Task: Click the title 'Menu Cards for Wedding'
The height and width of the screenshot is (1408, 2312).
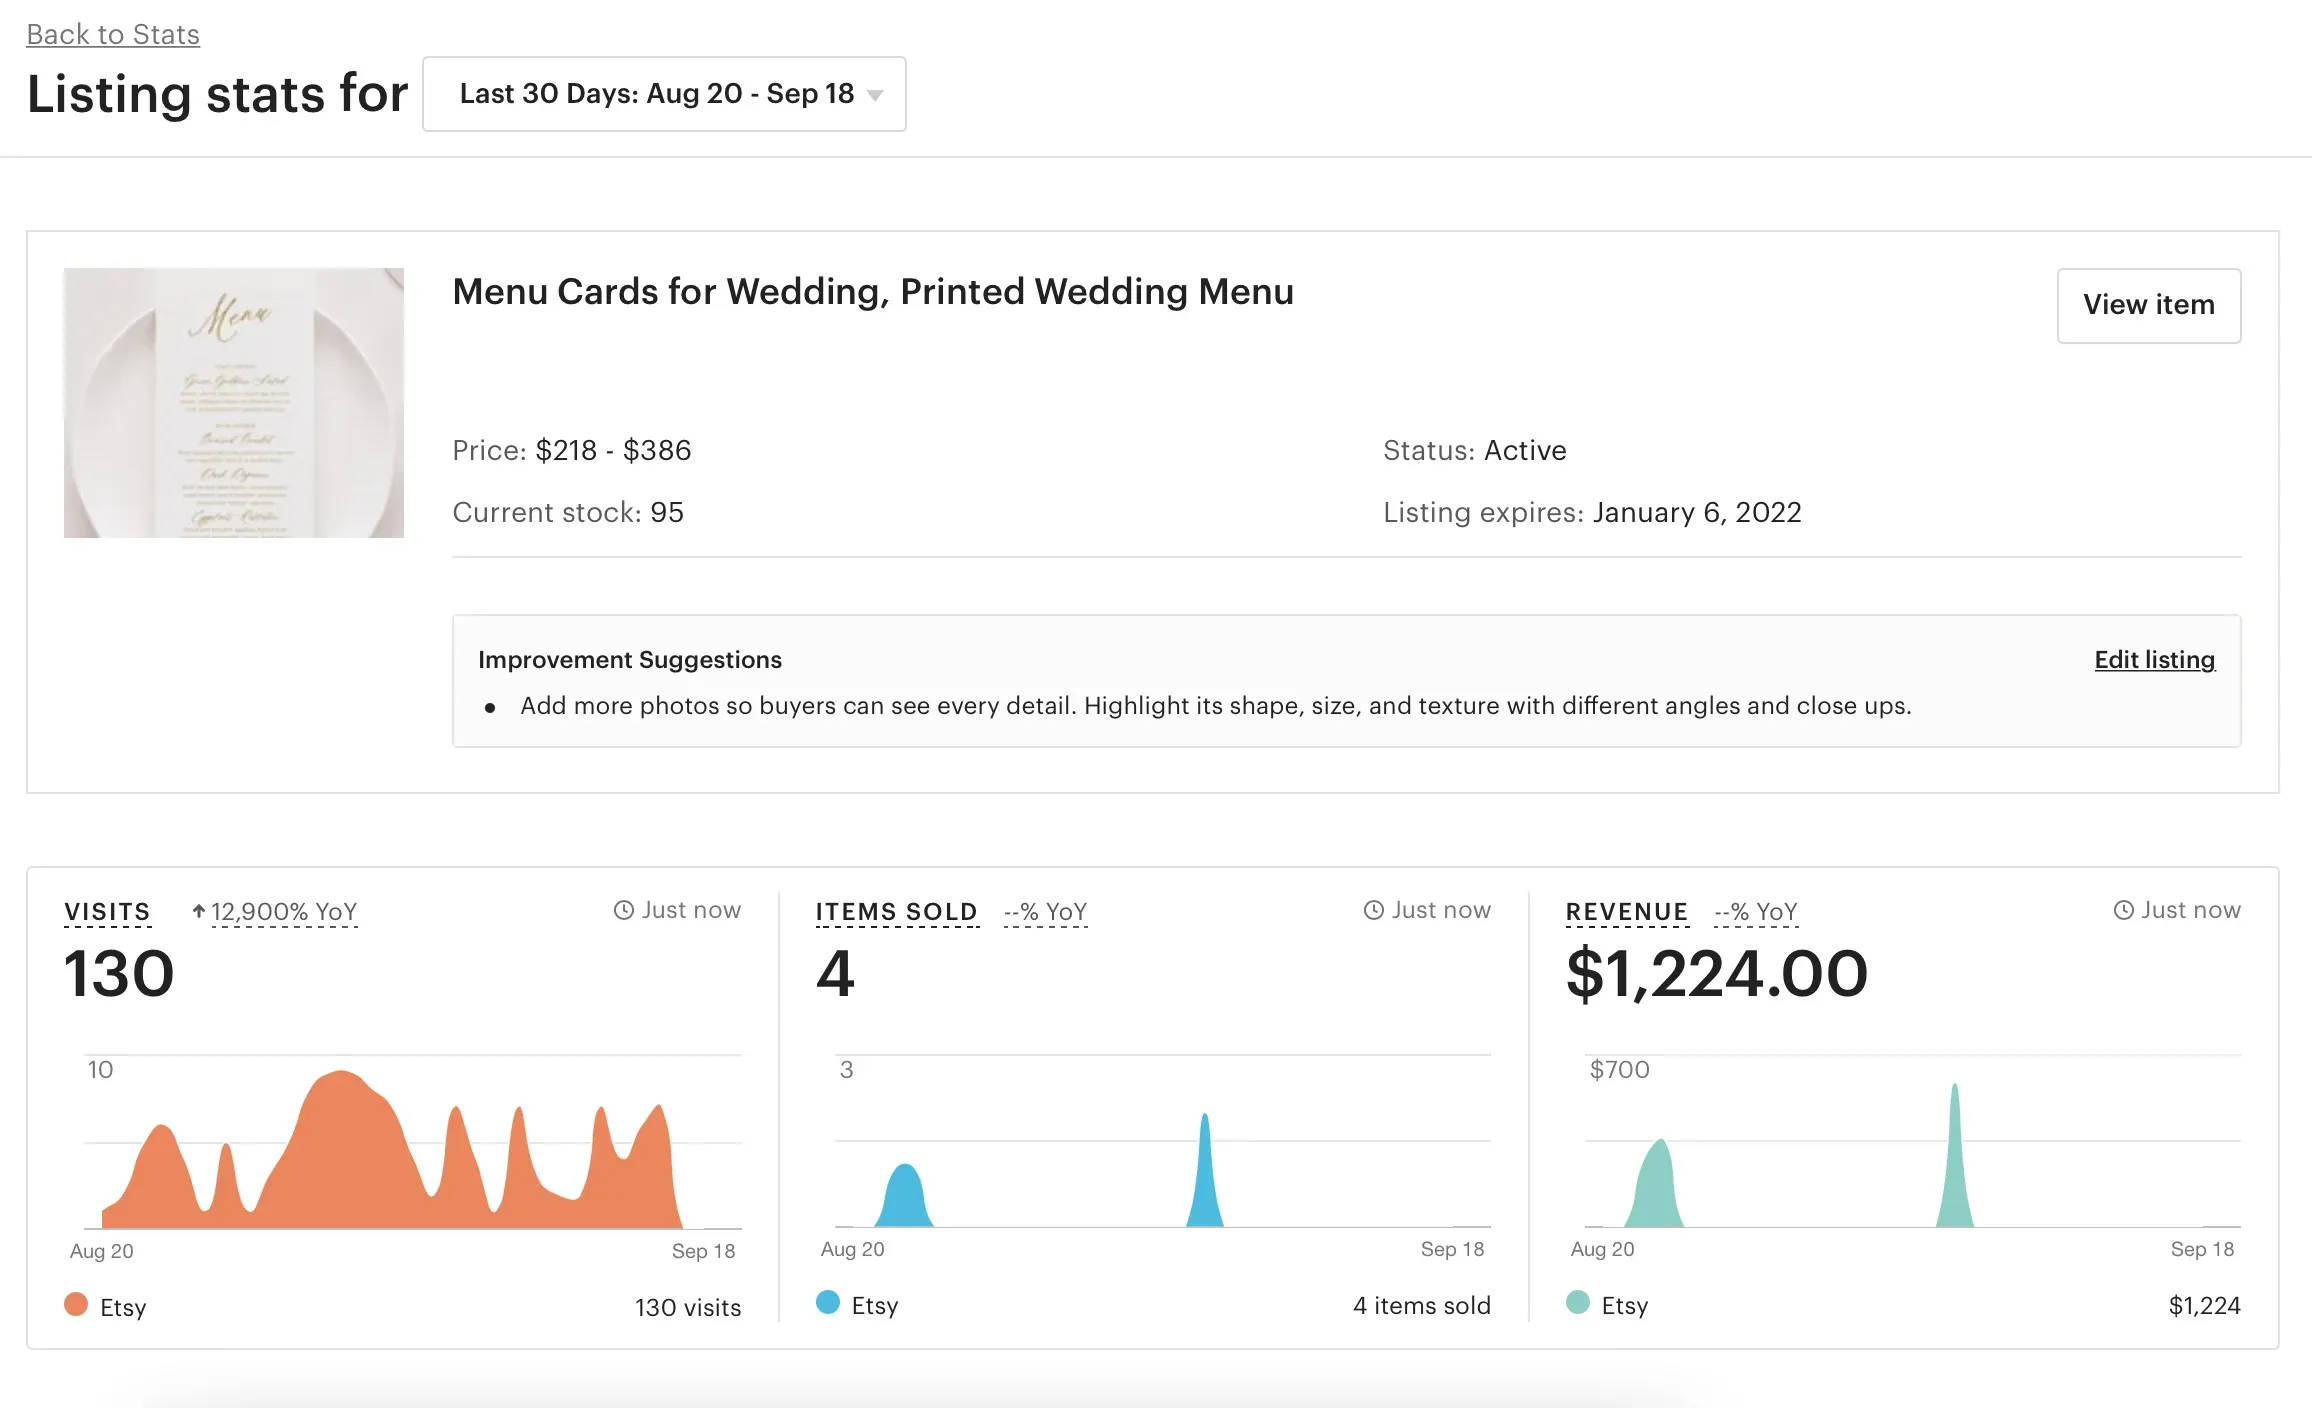Action: point(871,292)
